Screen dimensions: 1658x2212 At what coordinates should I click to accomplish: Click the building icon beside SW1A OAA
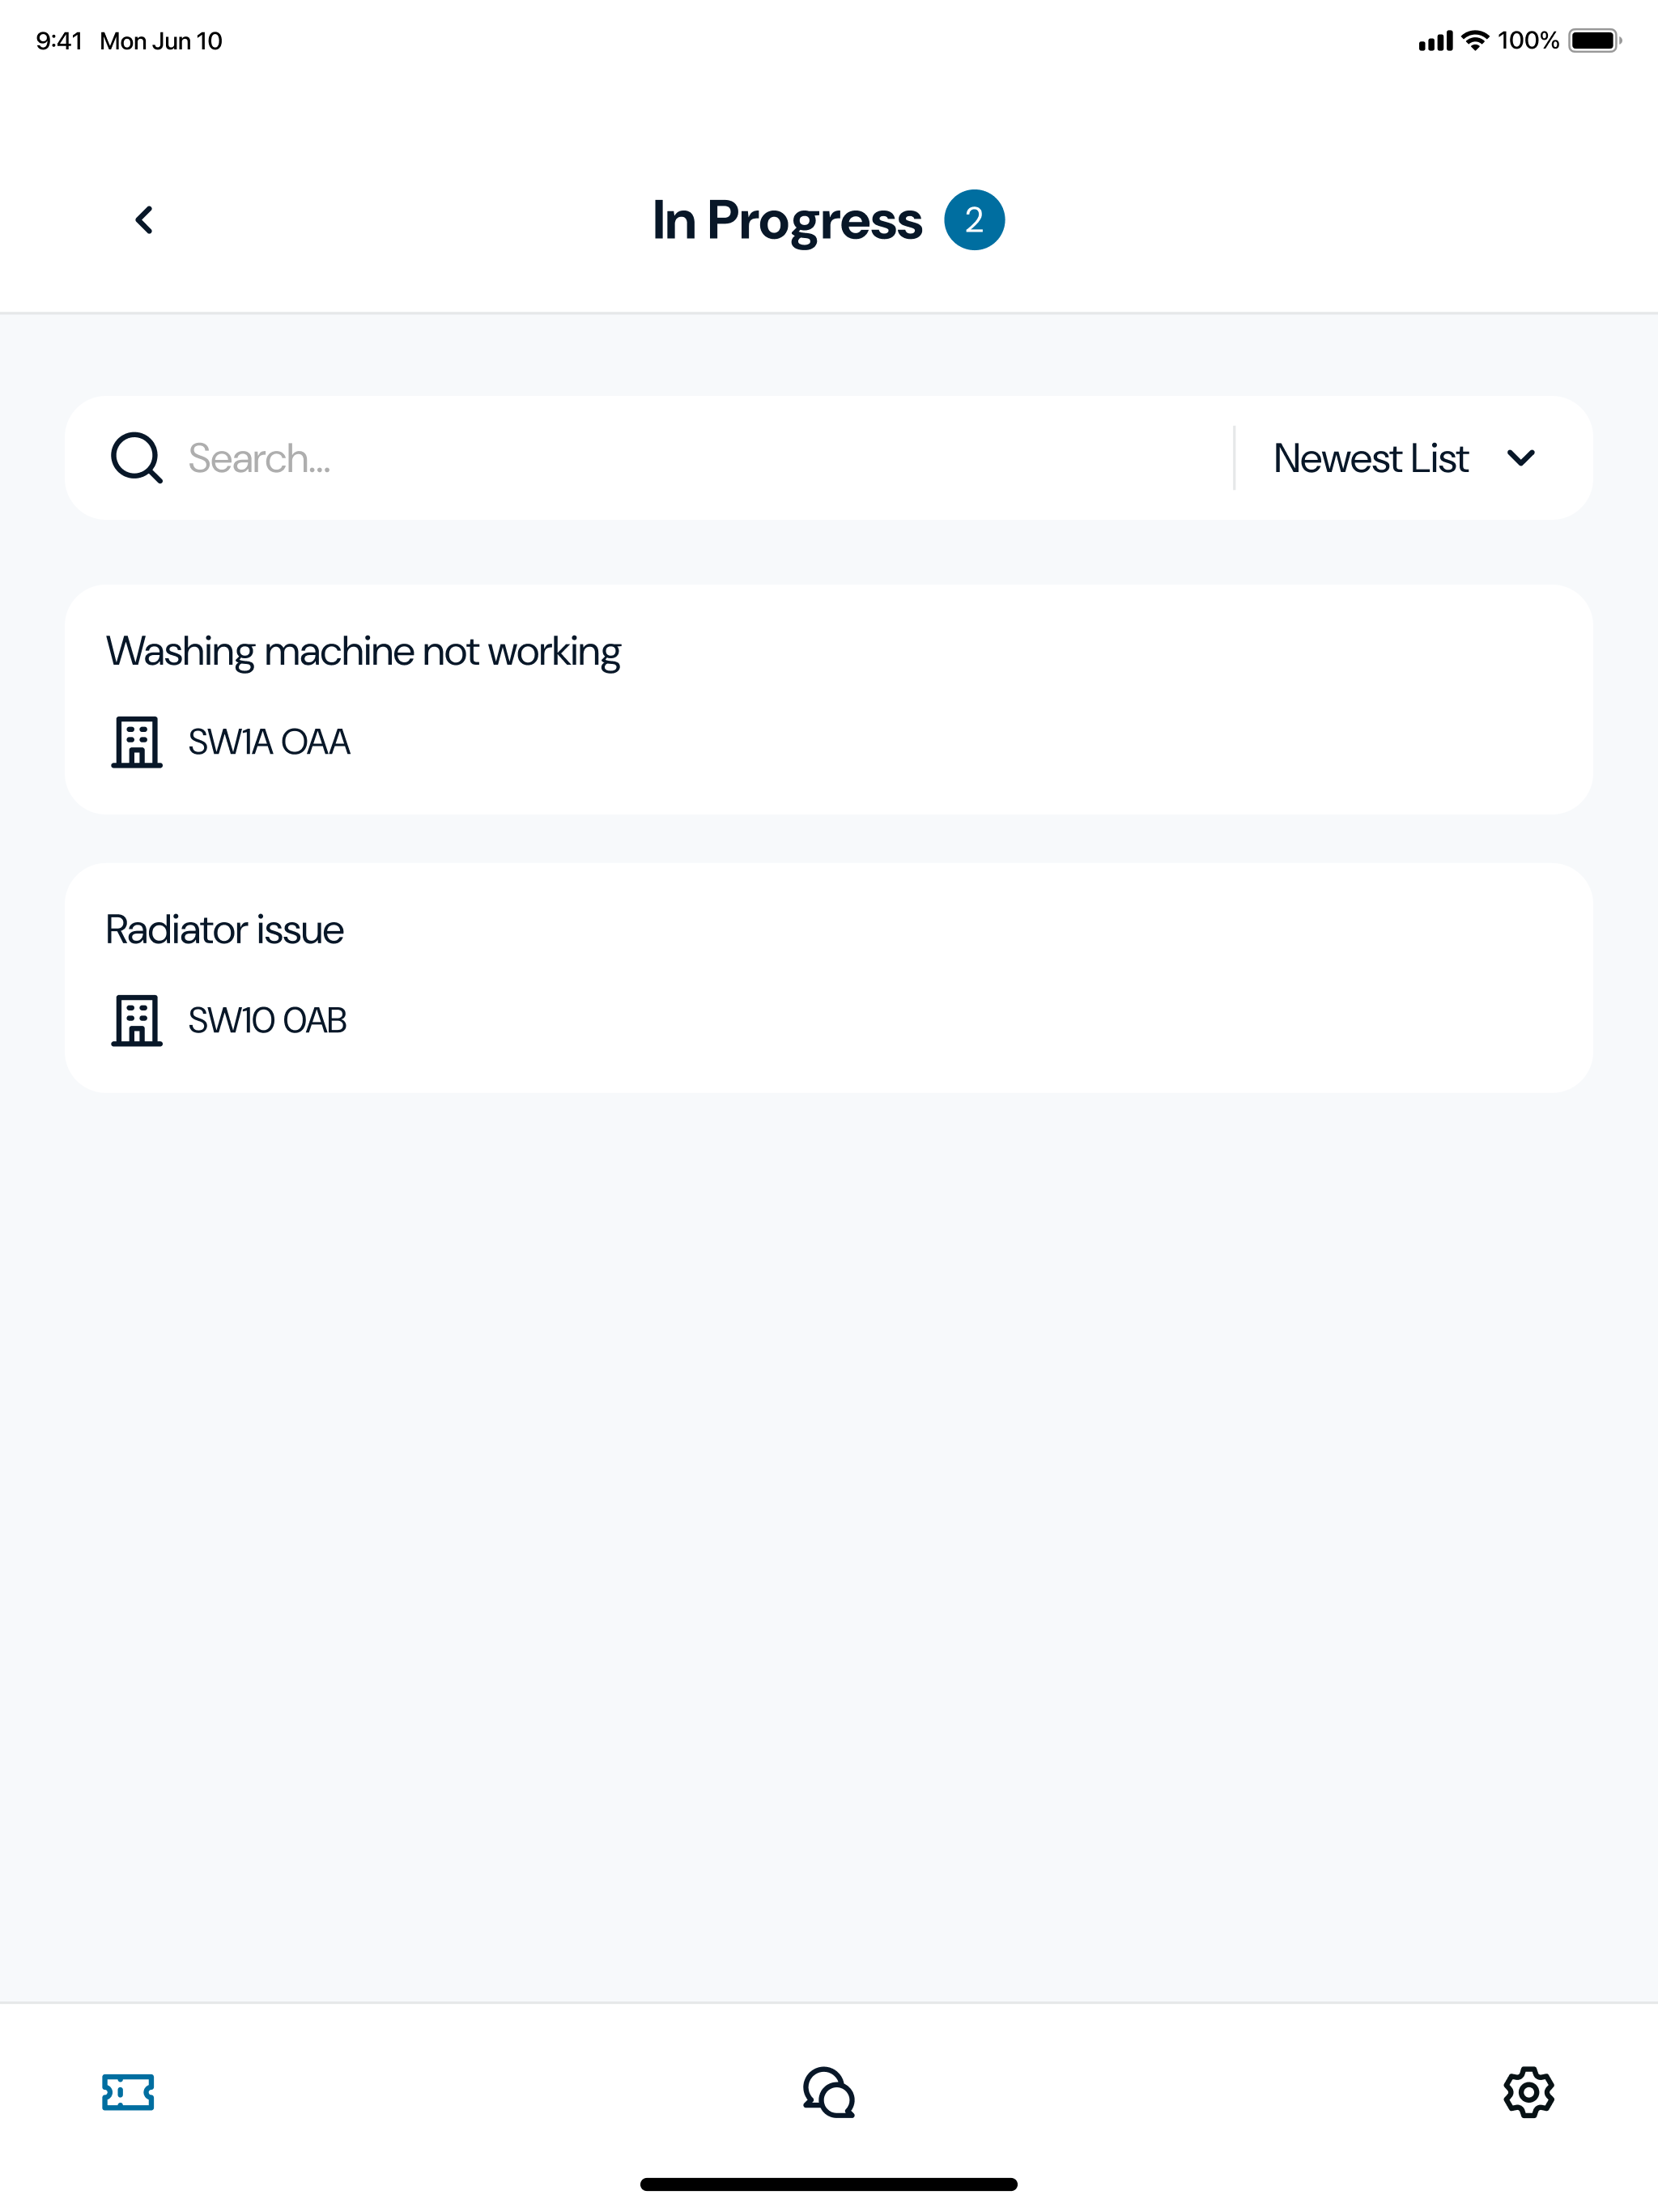(137, 742)
